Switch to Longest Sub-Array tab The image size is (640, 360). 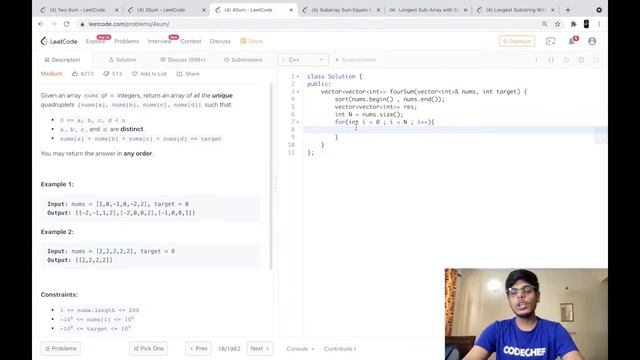pyautogui.click(x=428, y=10)
